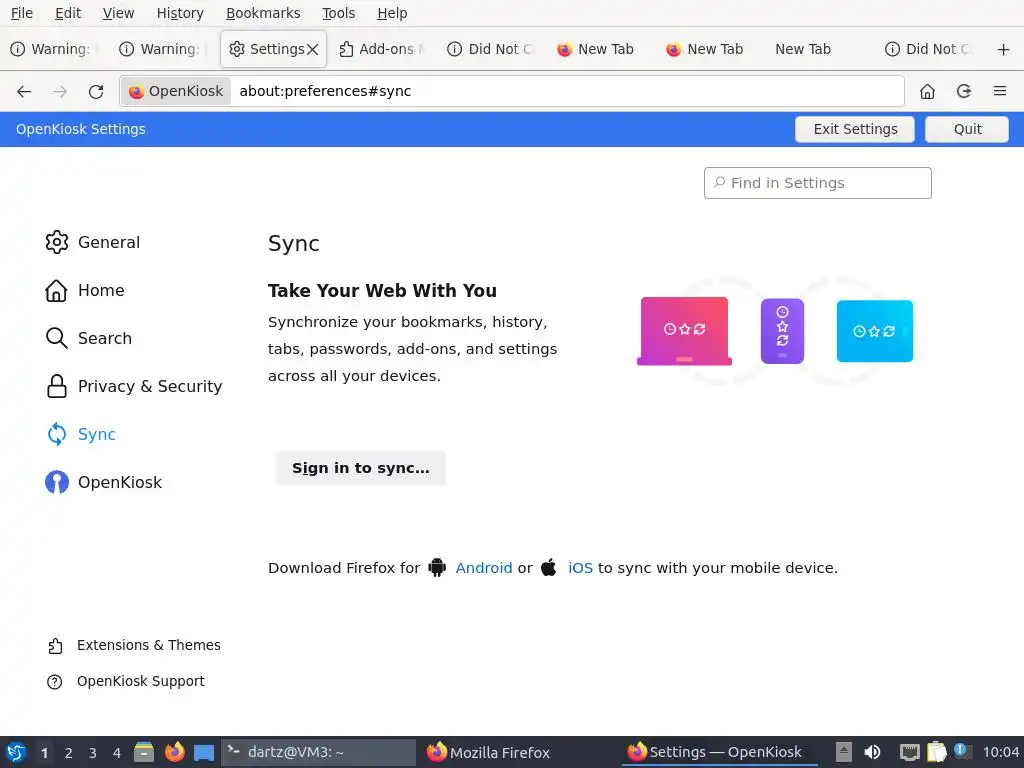1024x768 pixels.
Task: Focus the Find in Settings search box
Action: pyautogui.click(x=818, y=183)
